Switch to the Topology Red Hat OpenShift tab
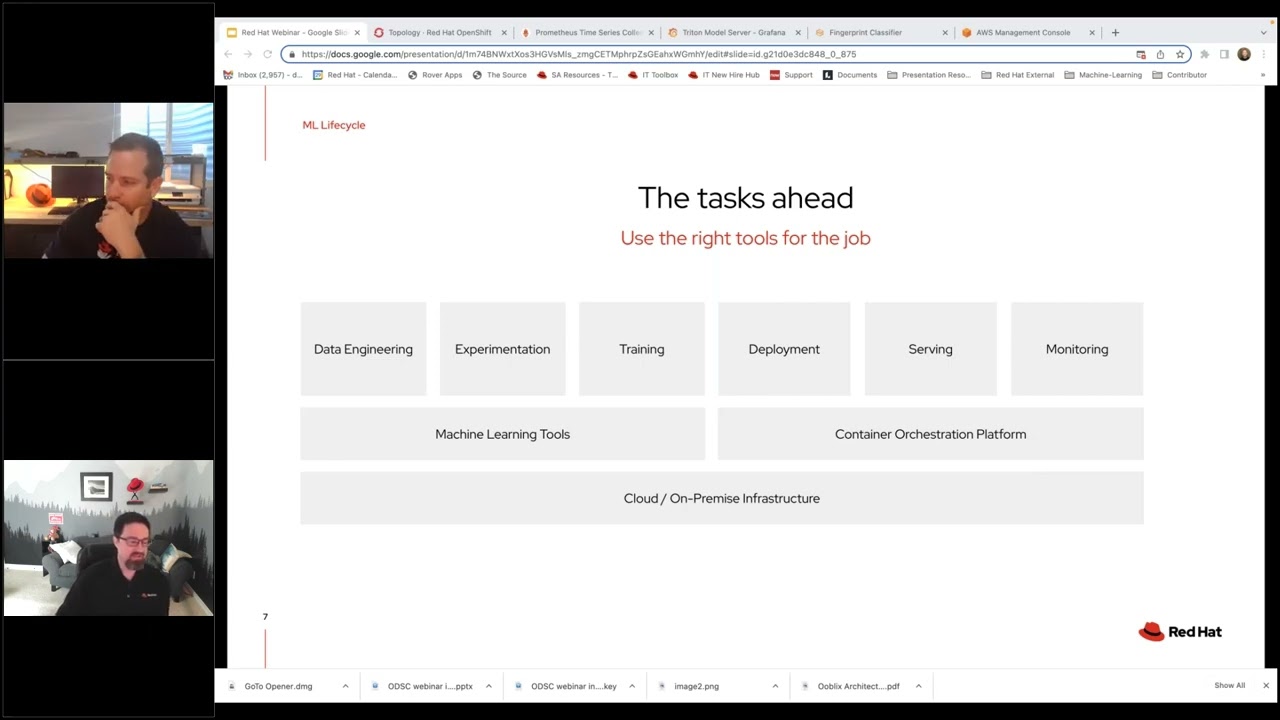The image size is (1280, 720). [440, 32]
